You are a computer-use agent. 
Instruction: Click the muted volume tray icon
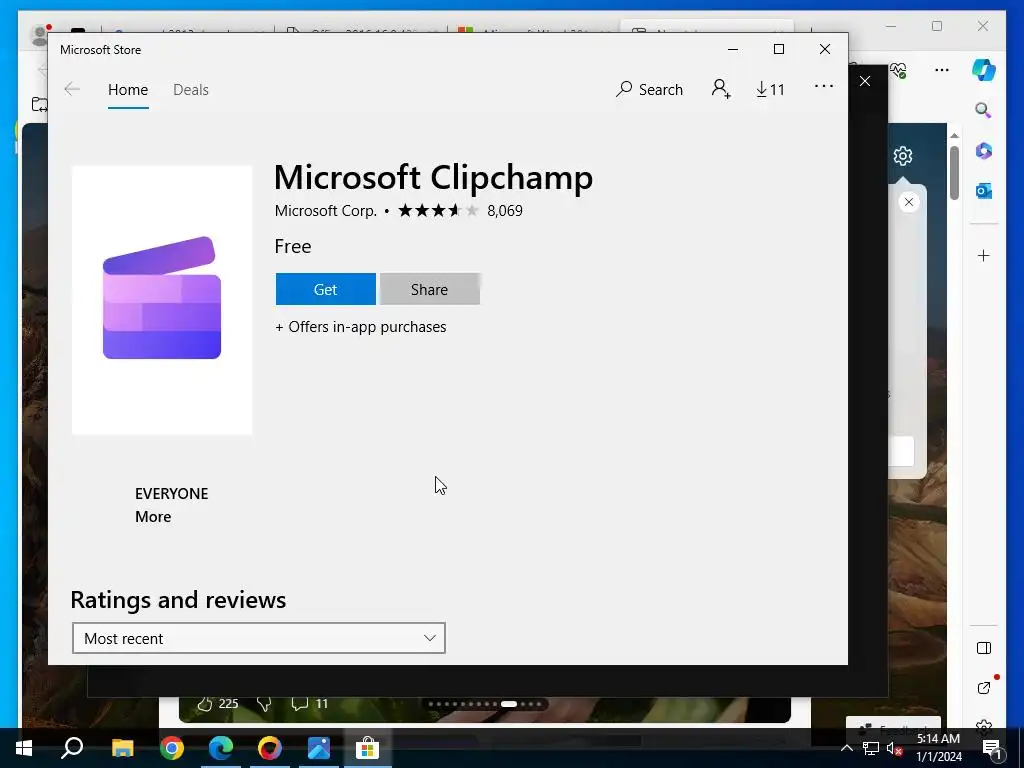tap(894, 748)
